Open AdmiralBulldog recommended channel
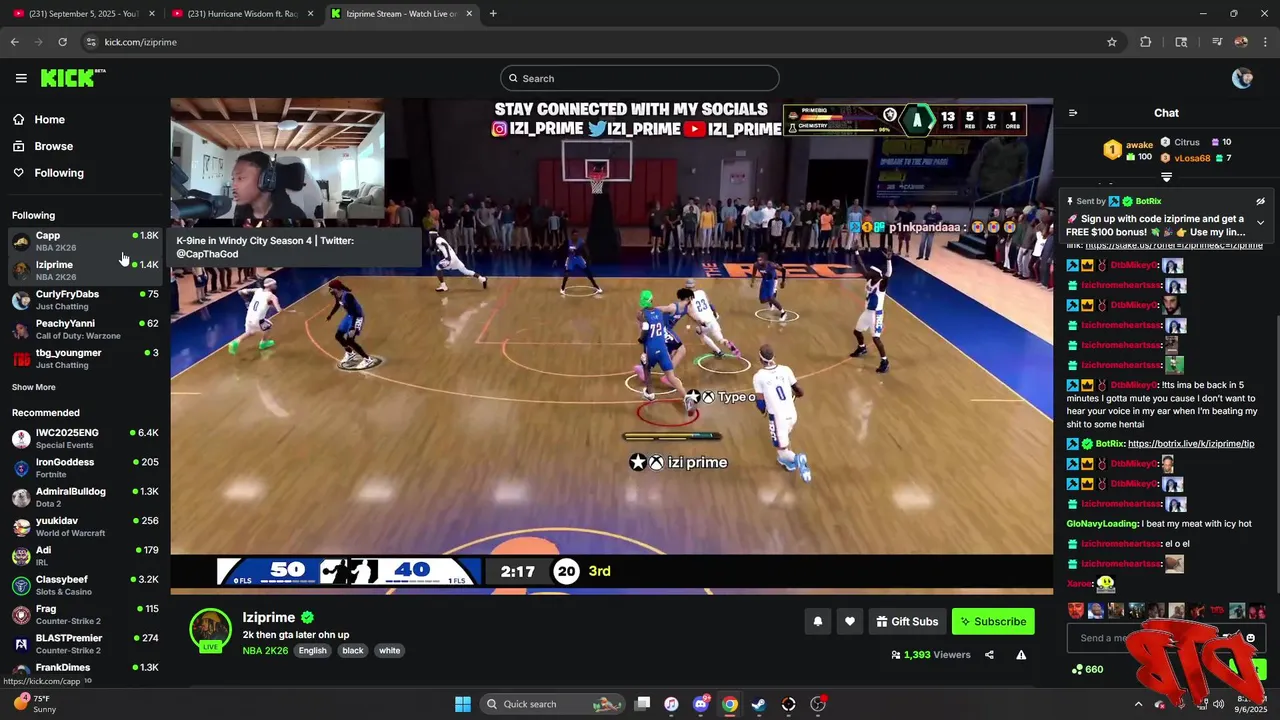 tap(85, 497)
